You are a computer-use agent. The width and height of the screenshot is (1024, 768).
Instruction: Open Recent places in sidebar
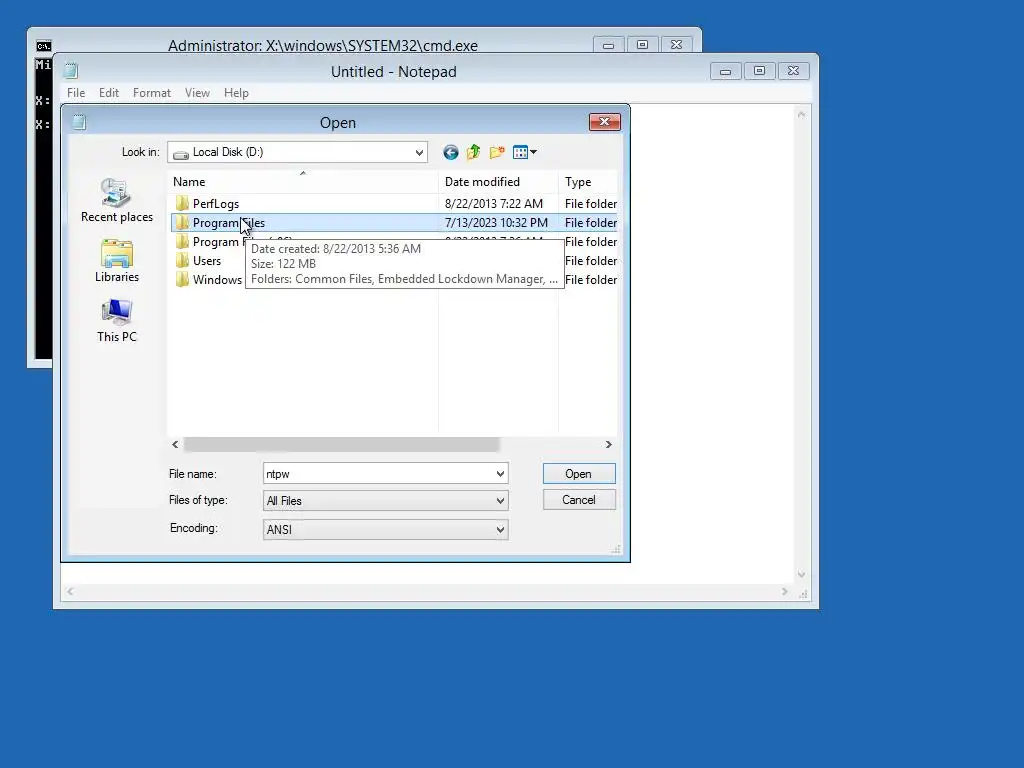pyautogui.click(x=117, y=201)
